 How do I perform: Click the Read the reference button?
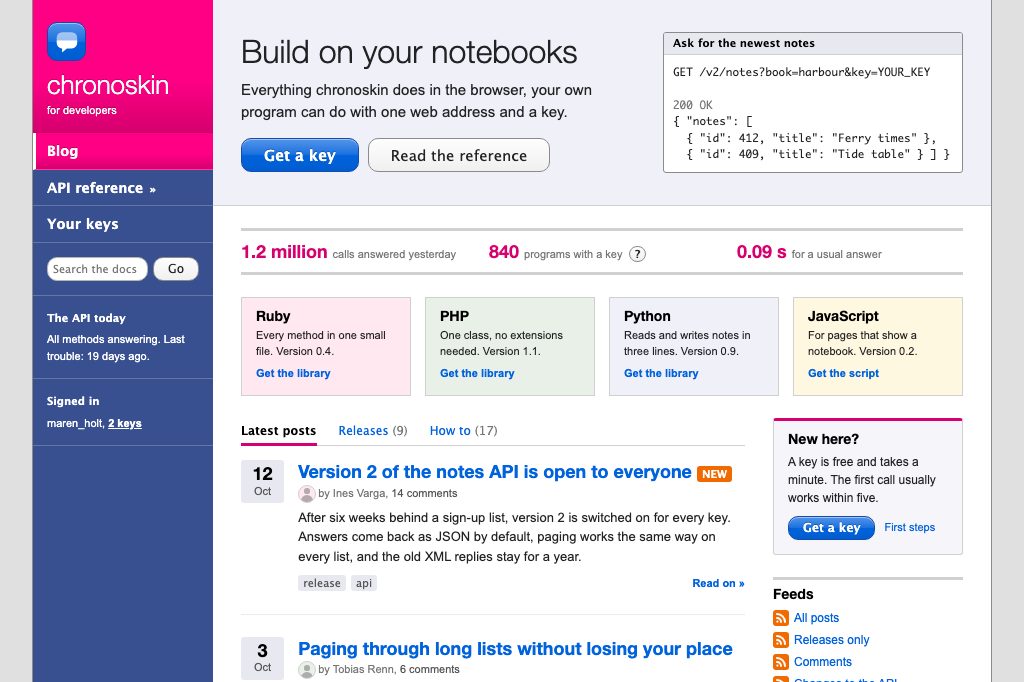[458, 155]
